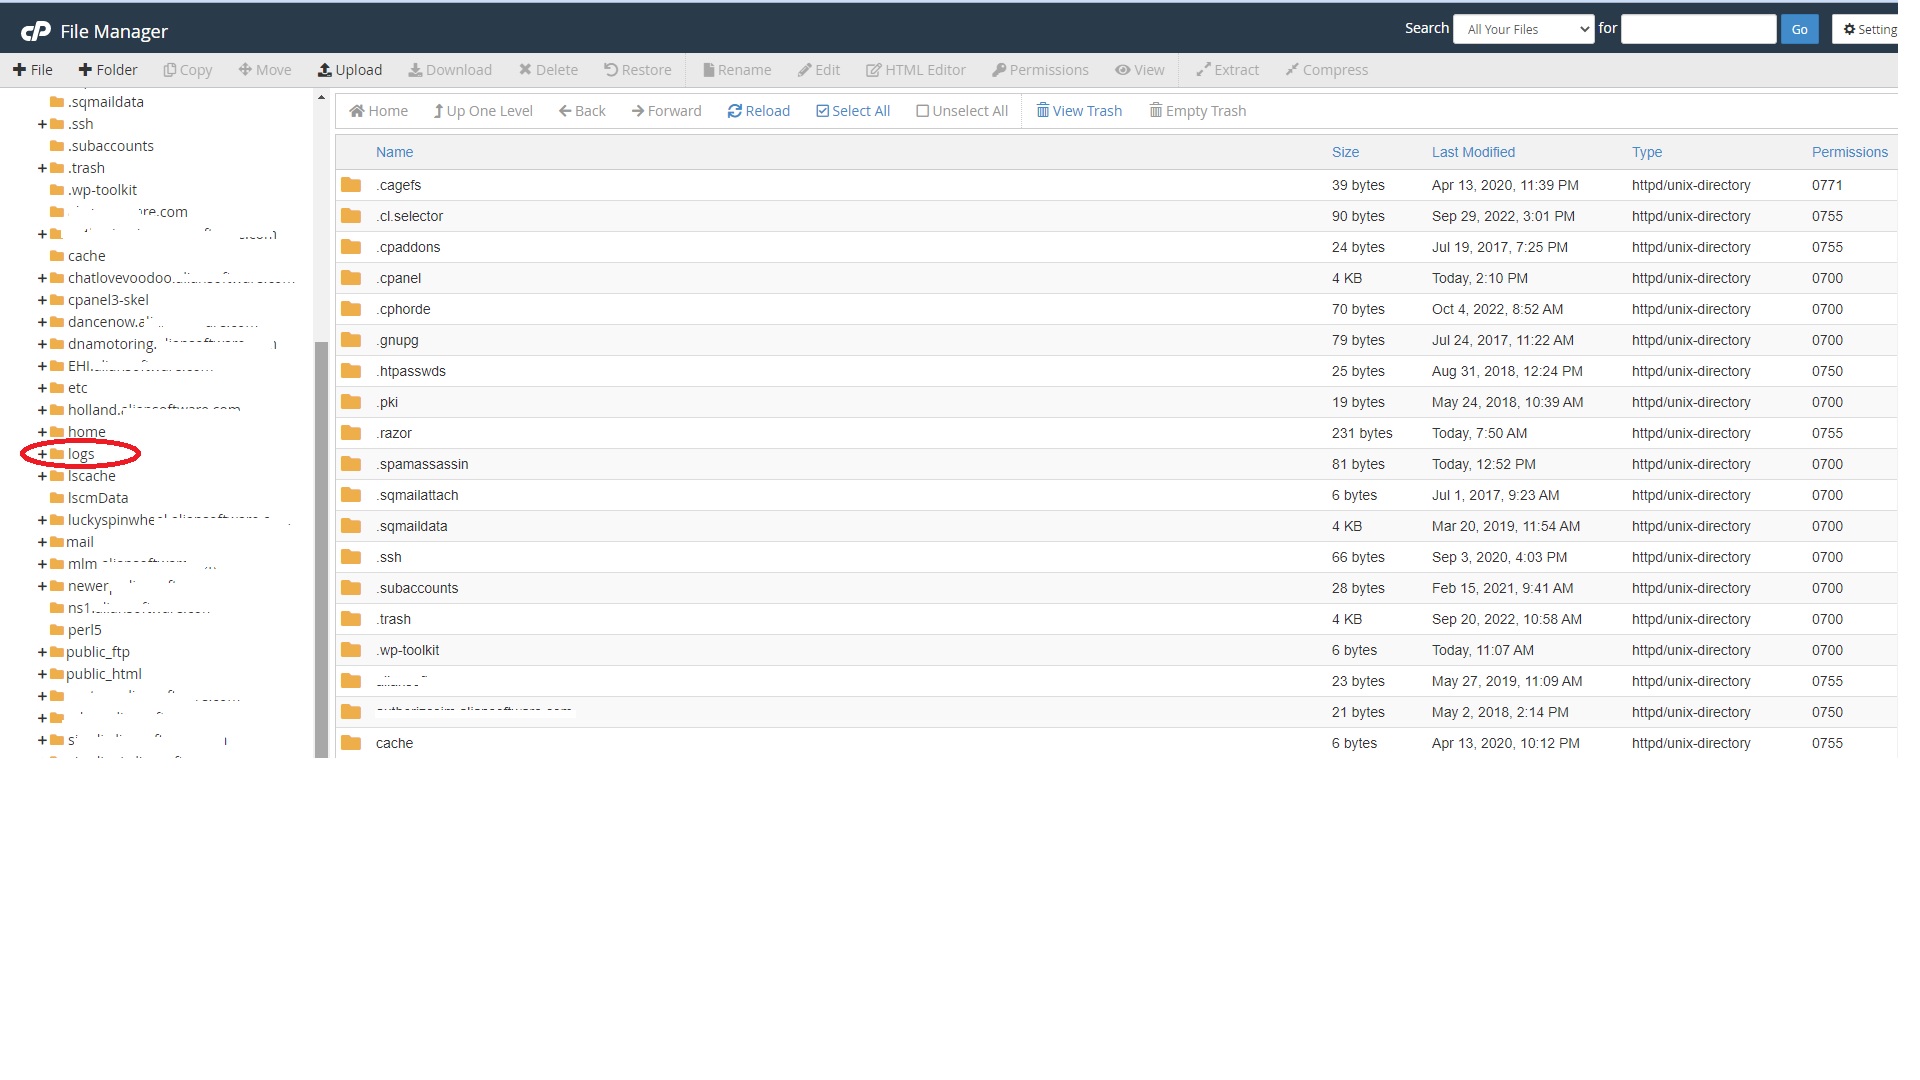Select the .spamassassin folder row
This screenshot has height=1080, width=1920.
point(1116,464)
